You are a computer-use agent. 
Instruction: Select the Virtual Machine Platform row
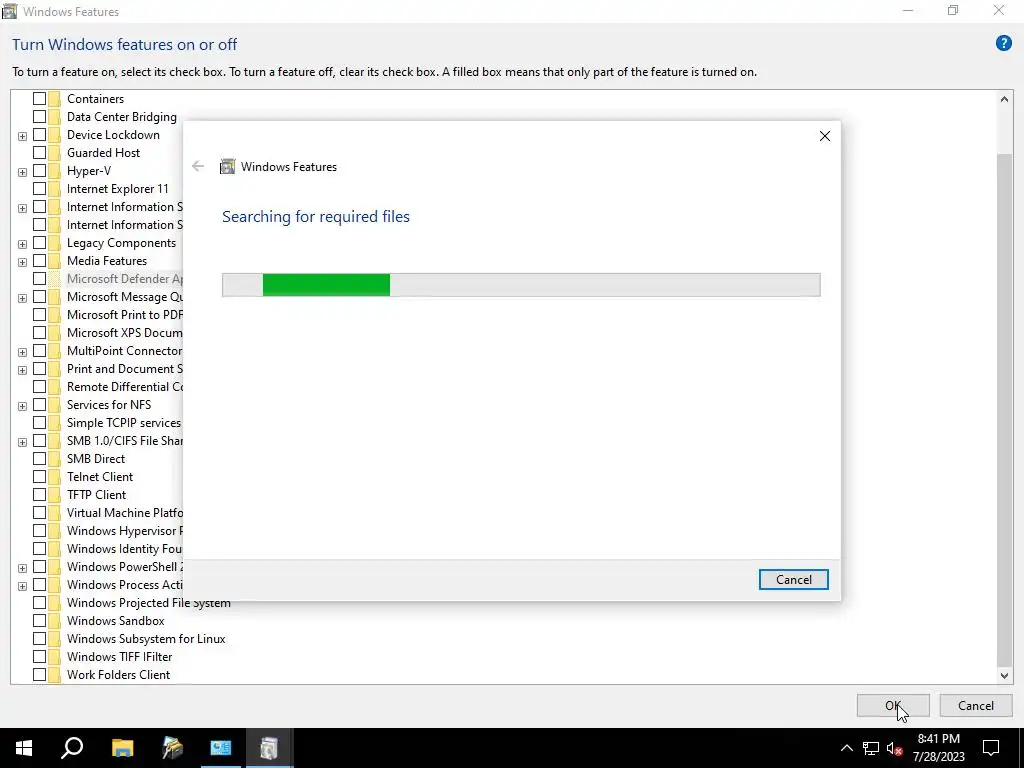124,513
